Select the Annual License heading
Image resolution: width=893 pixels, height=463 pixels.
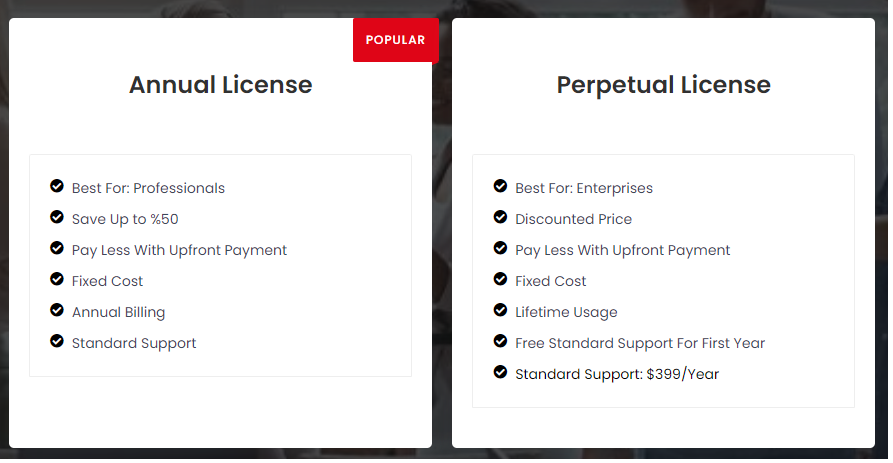[220, 85]
